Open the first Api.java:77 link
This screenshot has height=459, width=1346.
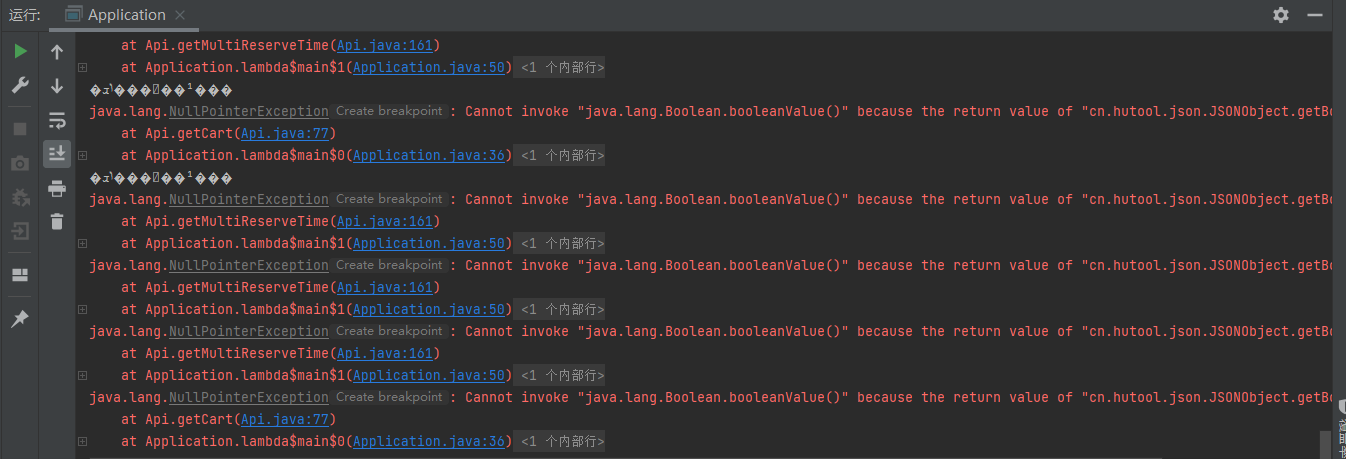(x=284, y=133)
